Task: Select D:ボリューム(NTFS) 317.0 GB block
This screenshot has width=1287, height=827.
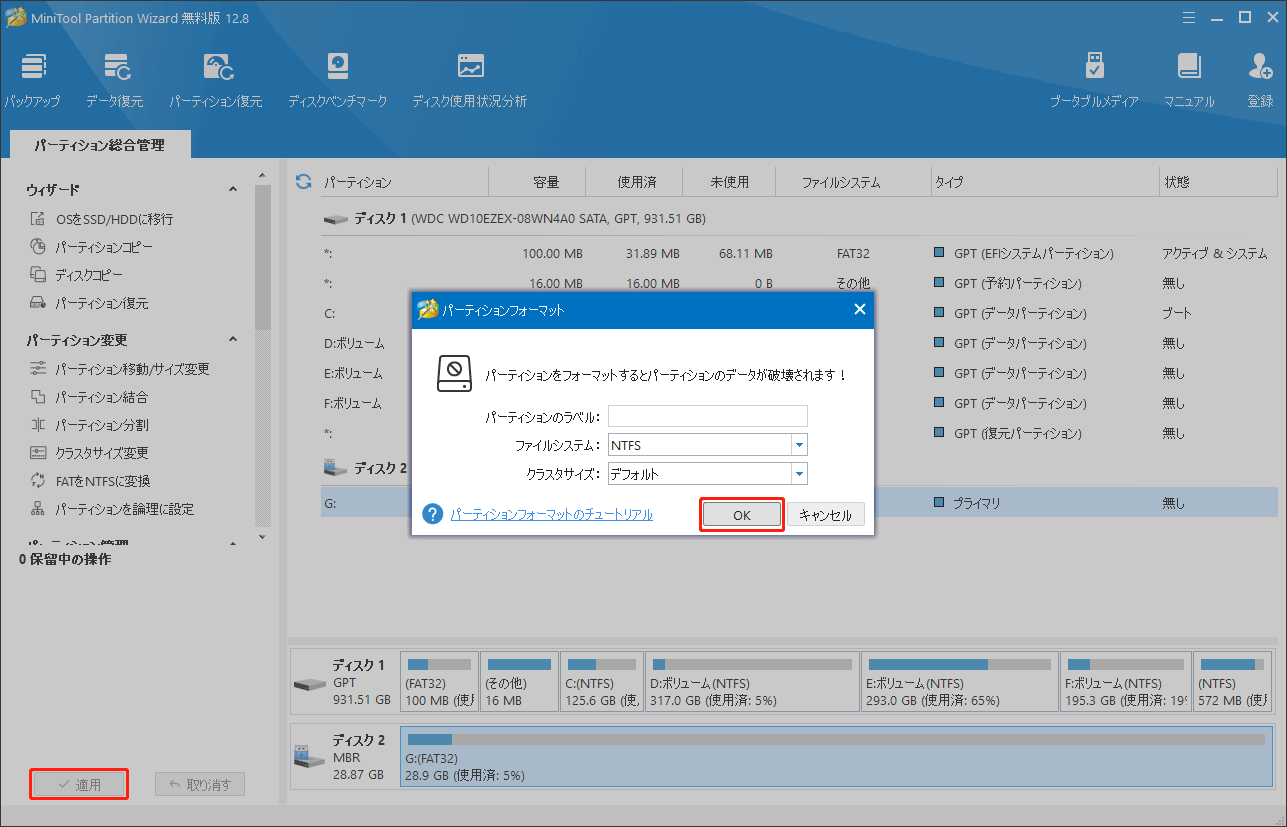Action: click(x=752, y=682)
